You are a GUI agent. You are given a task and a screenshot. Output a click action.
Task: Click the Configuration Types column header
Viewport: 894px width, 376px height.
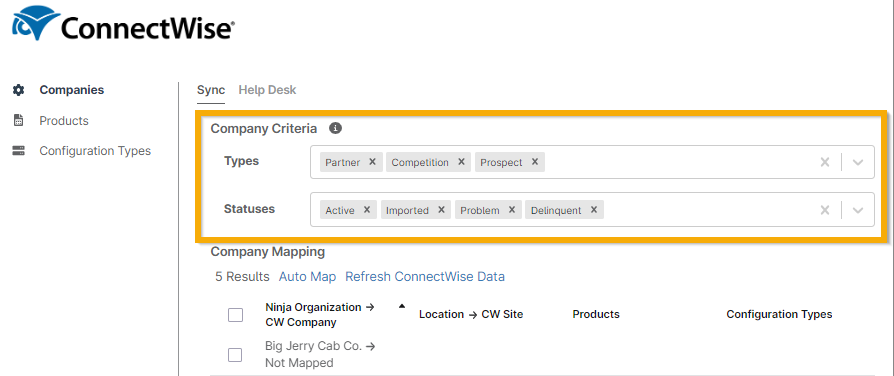coord(779,314)
